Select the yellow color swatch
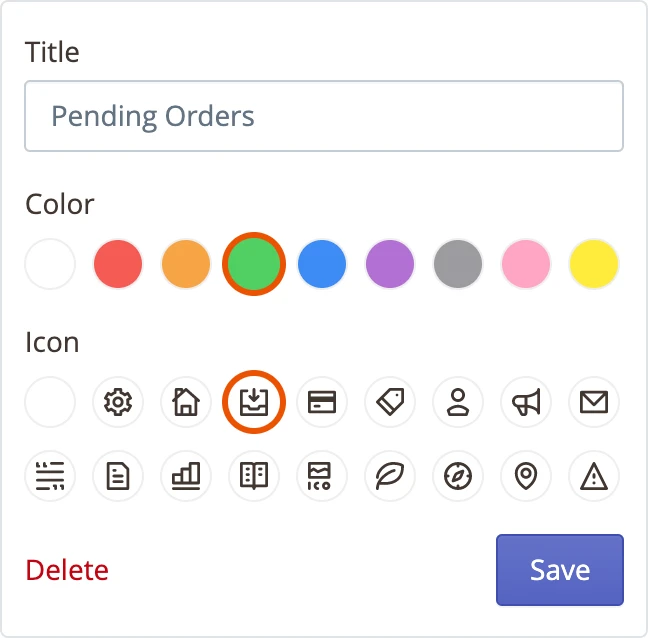Image resolution: width=648 pixels, height=638 pixels. (594, 265)
